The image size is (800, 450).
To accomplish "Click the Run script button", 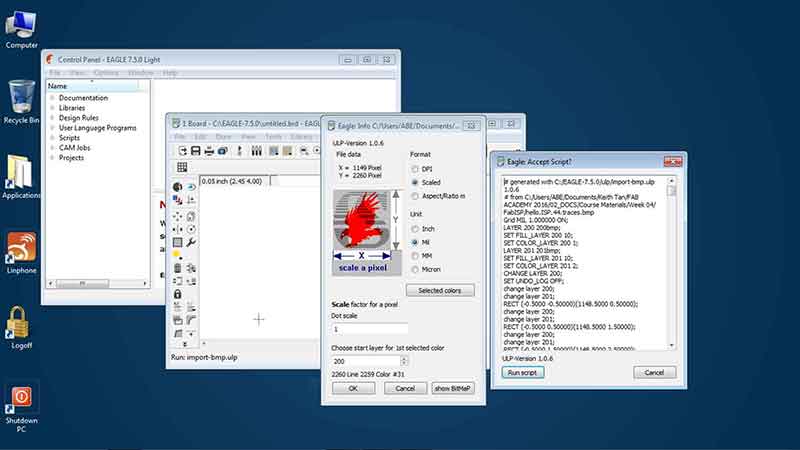I will [x=522, y=372].
